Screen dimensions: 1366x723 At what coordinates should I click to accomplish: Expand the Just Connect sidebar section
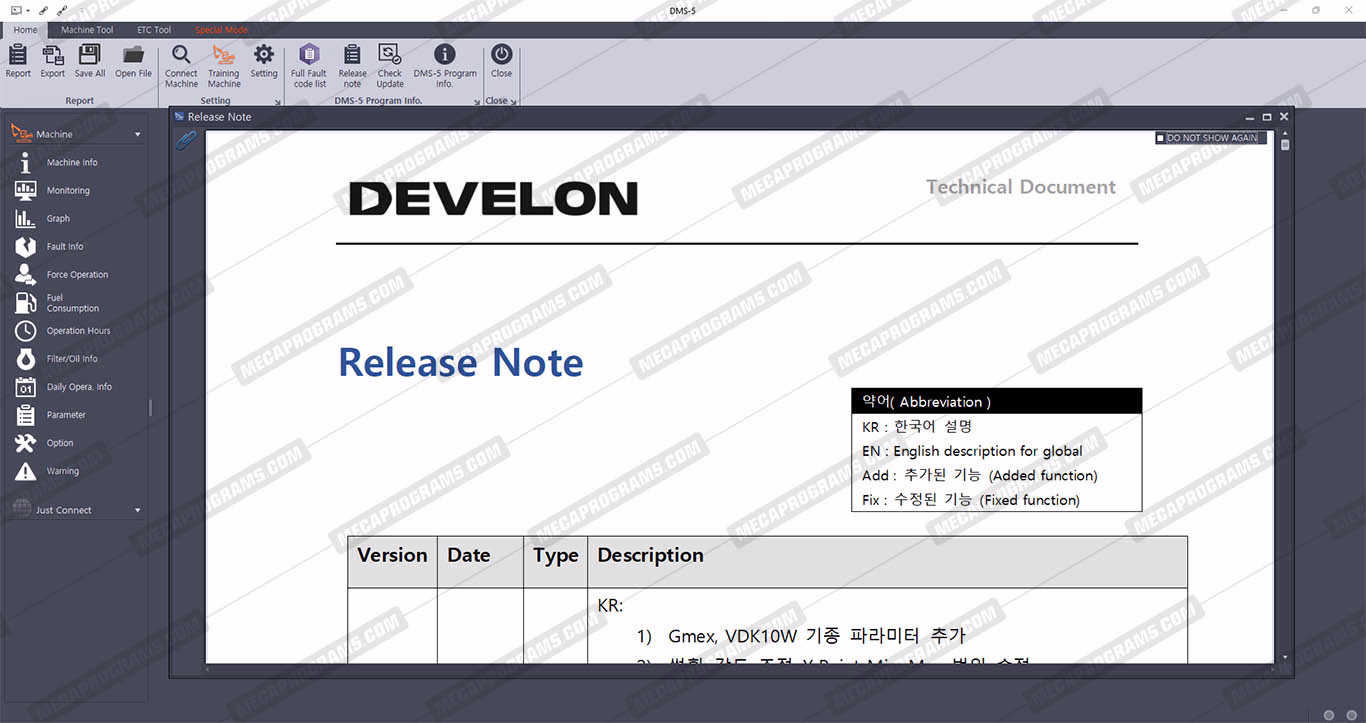click(x=138, y=510)
